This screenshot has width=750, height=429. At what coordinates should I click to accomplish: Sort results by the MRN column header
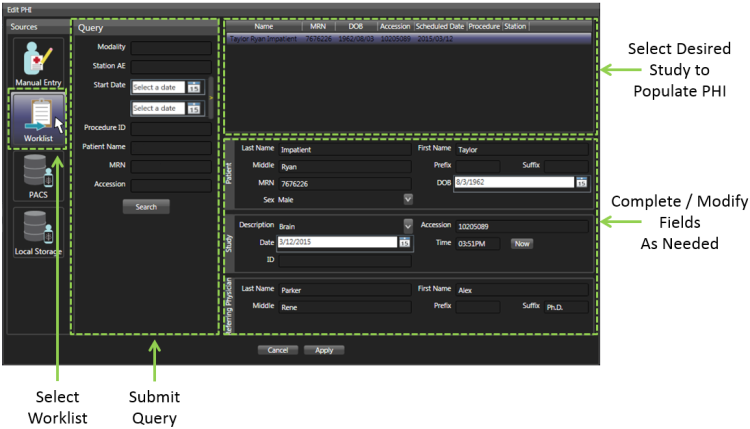pyautogui.click(x=319, y=27)
